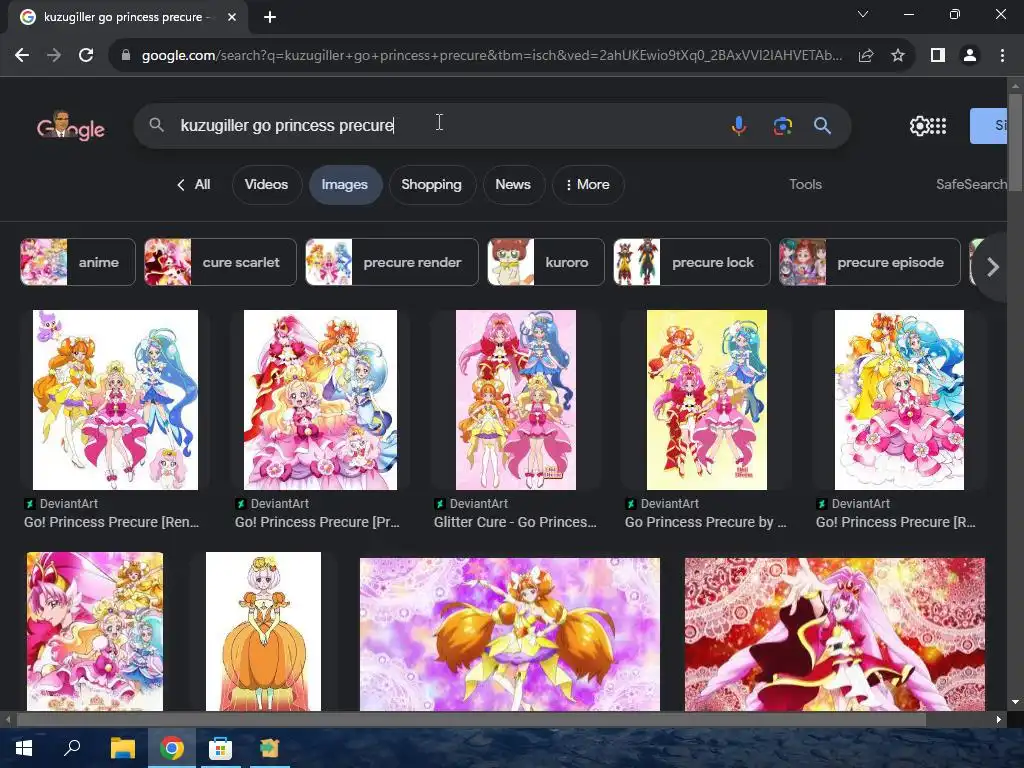The height and width of the screenshot is (768, 1024).
Task: Click Glitter Cure - Go Princes... title link
Action: [x=515, y=522]
